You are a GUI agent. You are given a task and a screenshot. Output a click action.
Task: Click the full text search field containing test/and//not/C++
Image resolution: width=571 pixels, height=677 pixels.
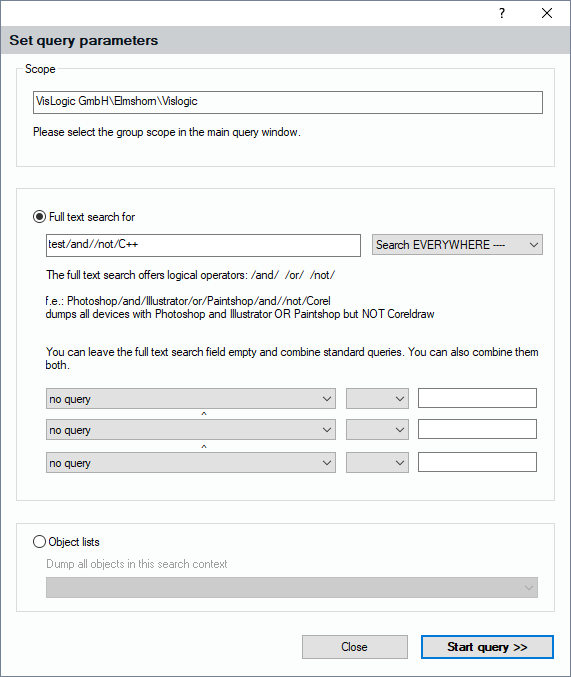point(203,245)
